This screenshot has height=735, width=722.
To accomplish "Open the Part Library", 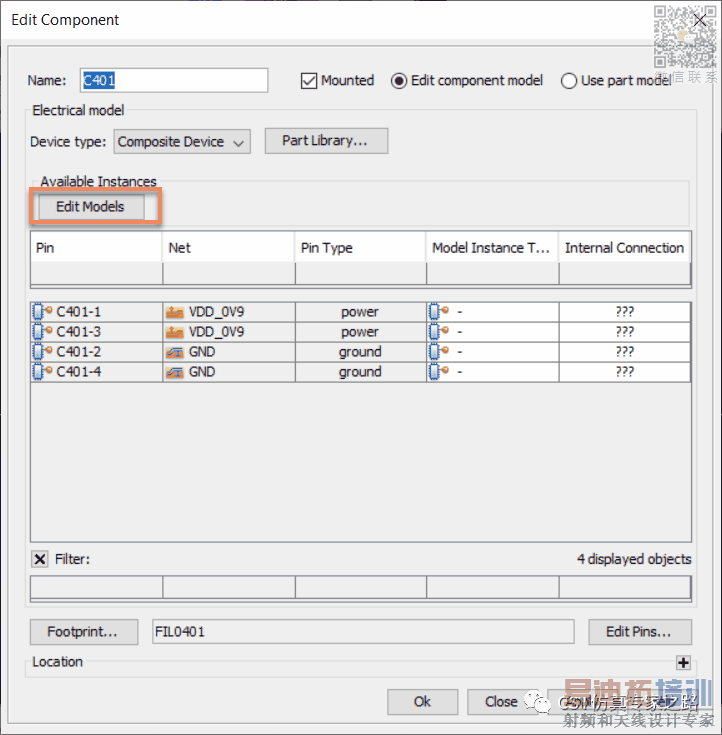I will tap(326, 141).
